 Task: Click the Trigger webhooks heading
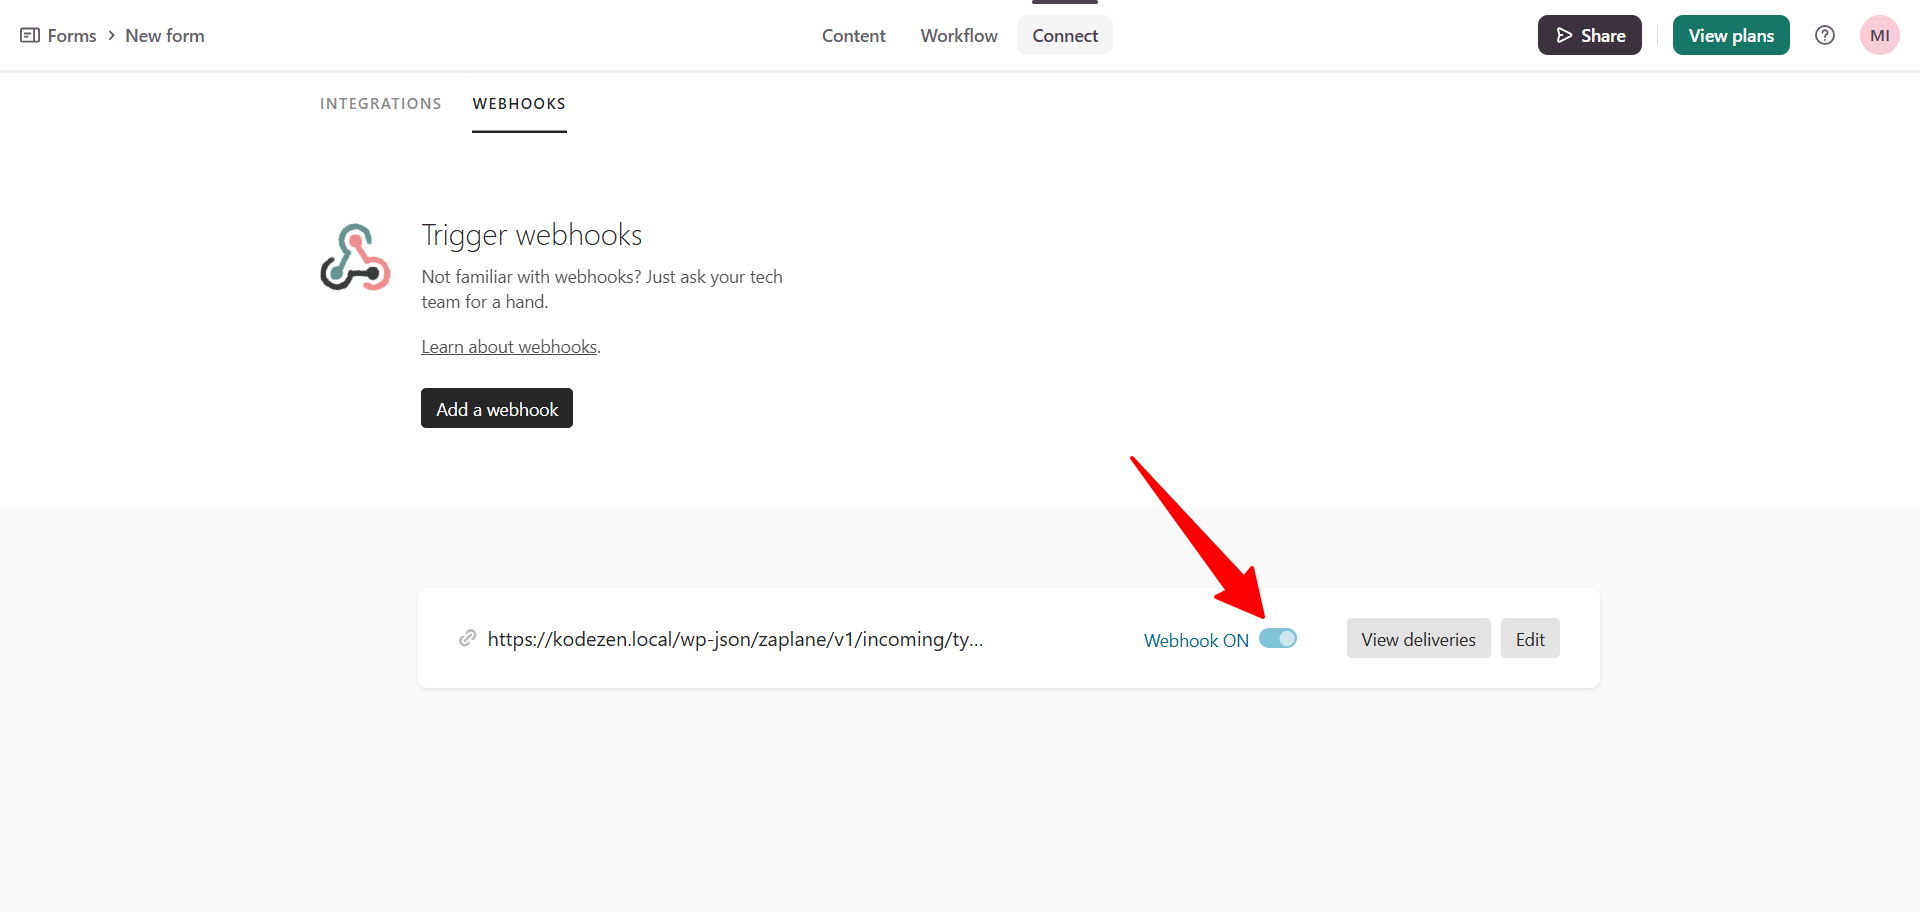point(532,235)
